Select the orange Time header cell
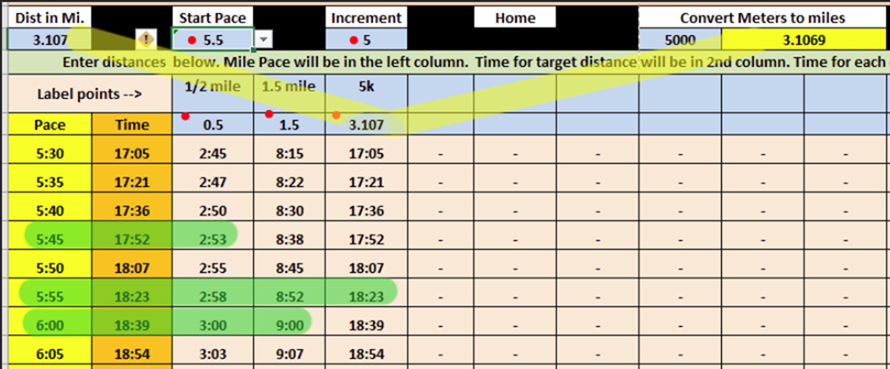890x369 pixels. [132, 124]
